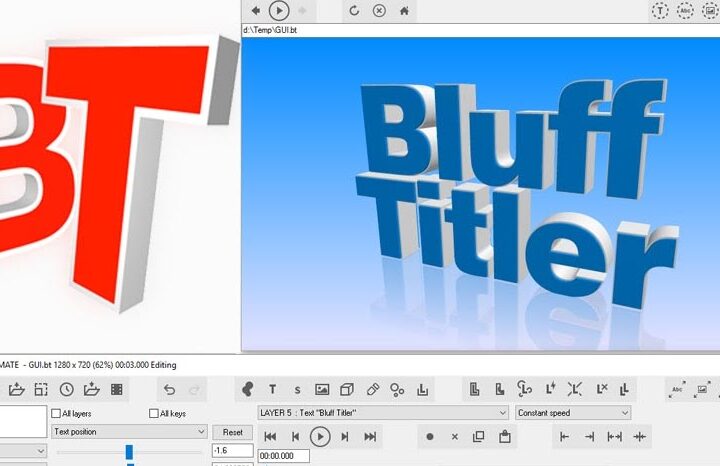Paste key using the clipboard icon

505,436
